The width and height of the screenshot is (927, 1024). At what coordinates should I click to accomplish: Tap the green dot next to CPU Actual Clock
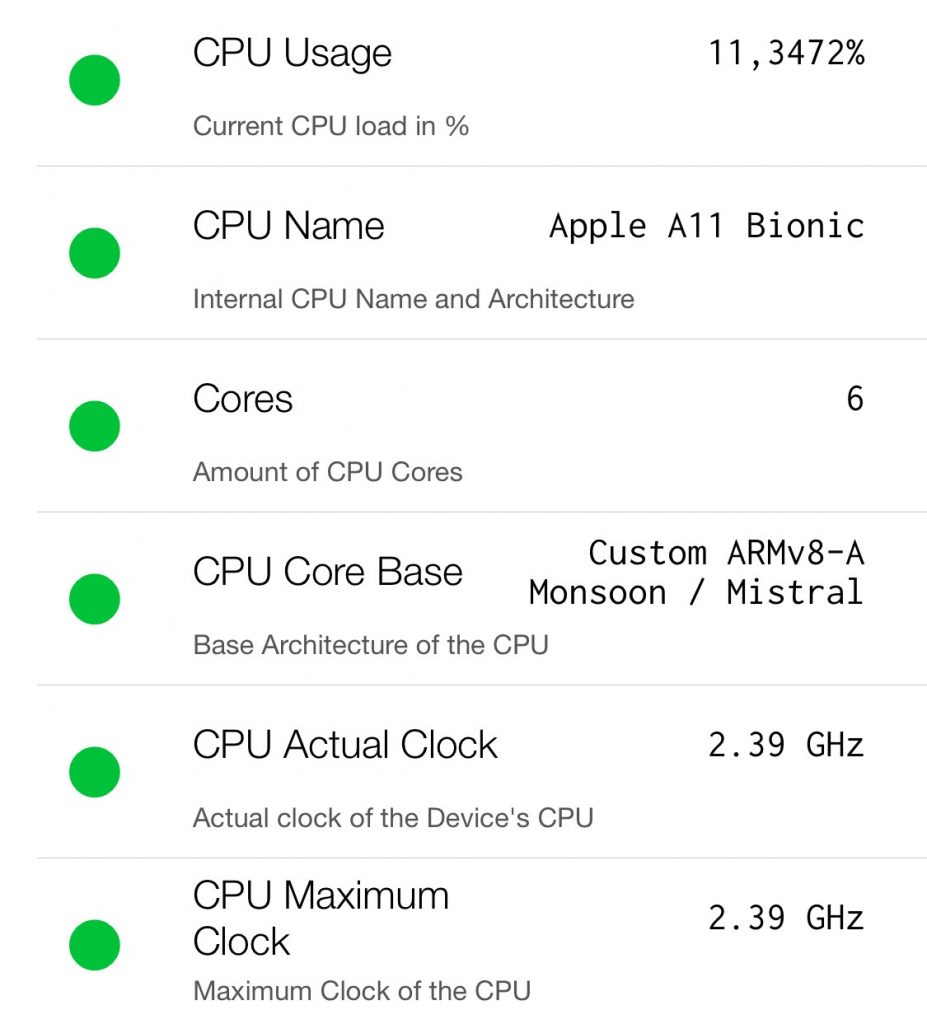(x=94, y=773)
